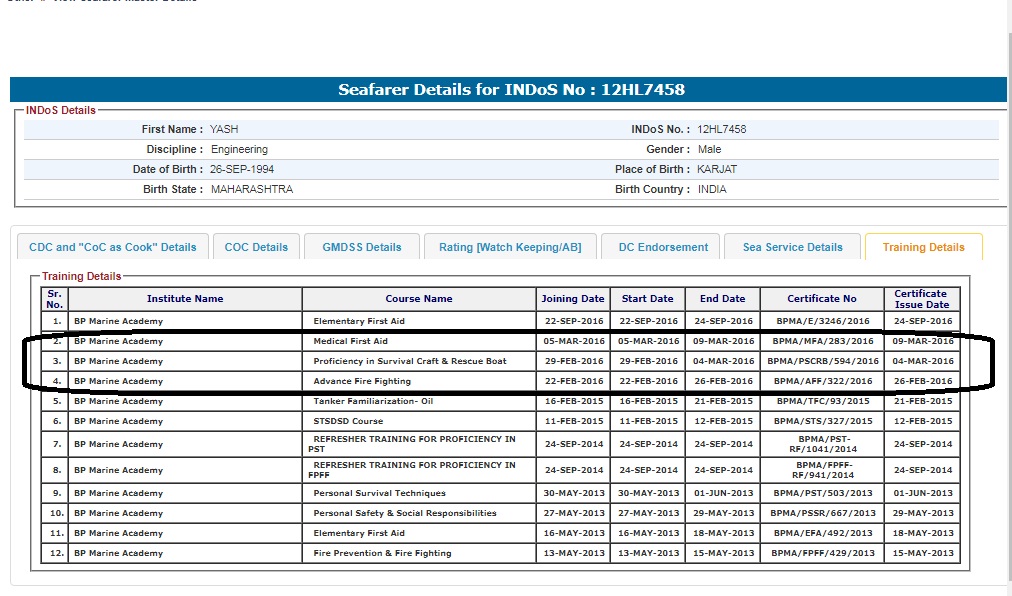Select the Medical First Aid course cell
The width and height of the screenshot is (1012, 596).
click(350, 341)
